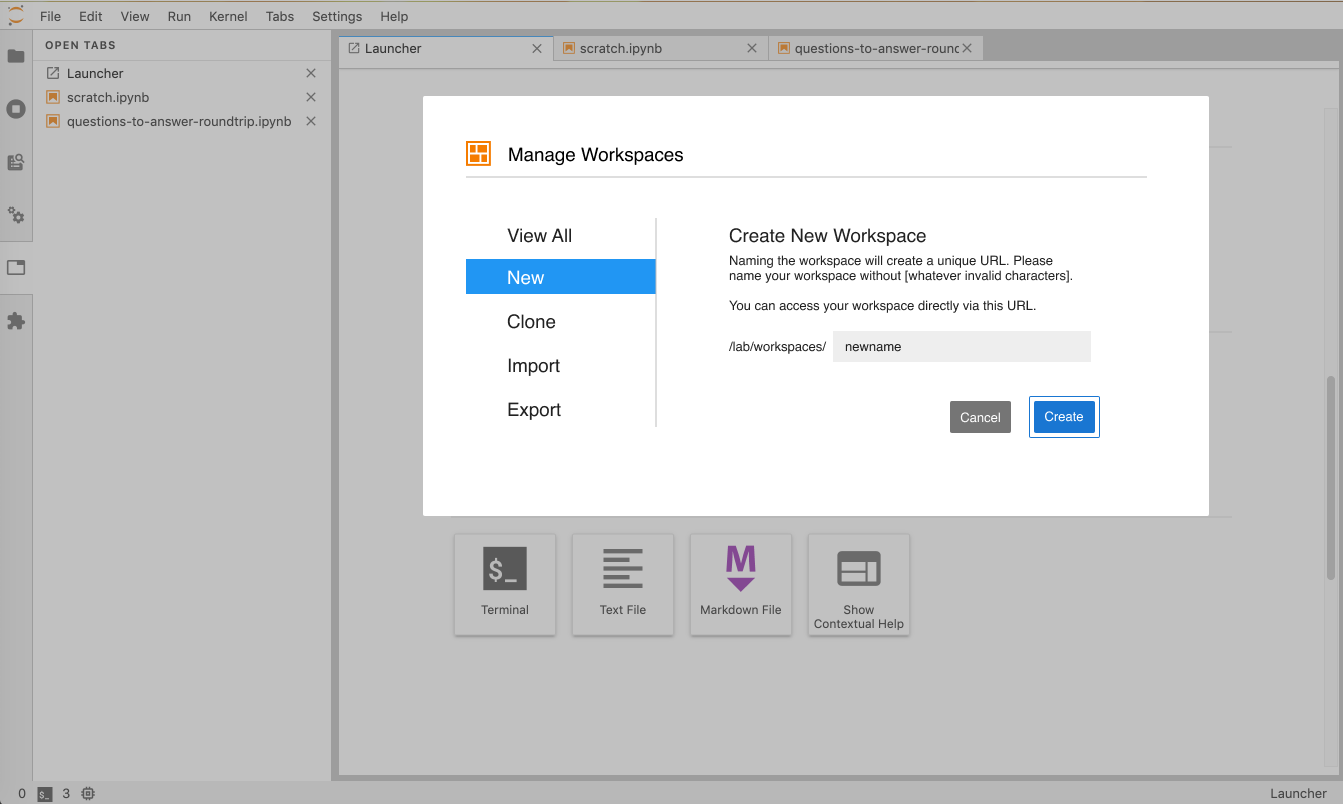The image size is (1343, 804).
Task: Click the OPEN TABS panel heading
Action: click(81, 45)
